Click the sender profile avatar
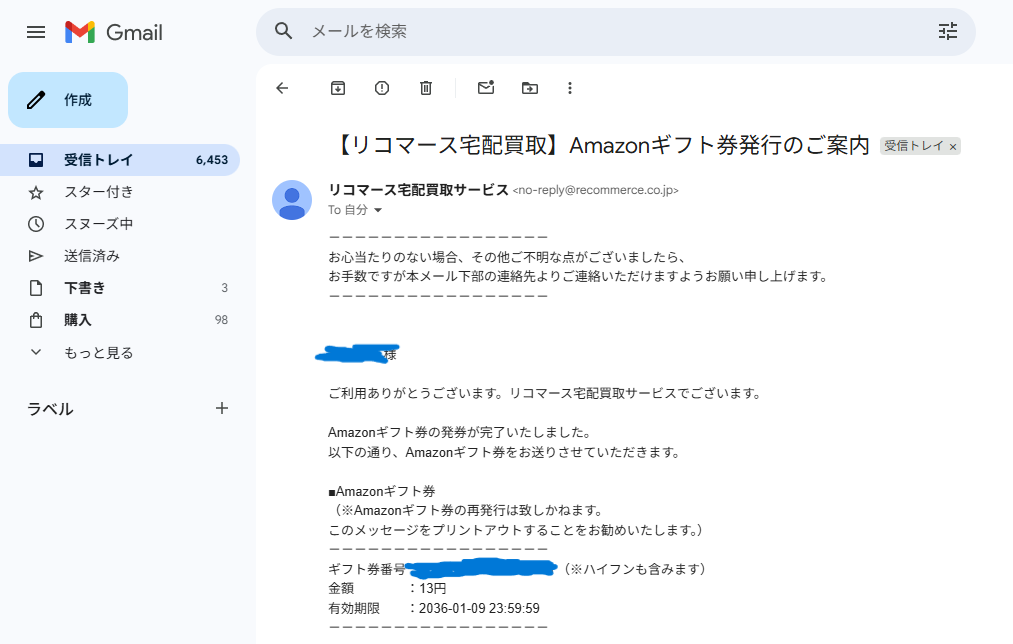The width and height of the screenshot is (1013, 644). (292, 200)
